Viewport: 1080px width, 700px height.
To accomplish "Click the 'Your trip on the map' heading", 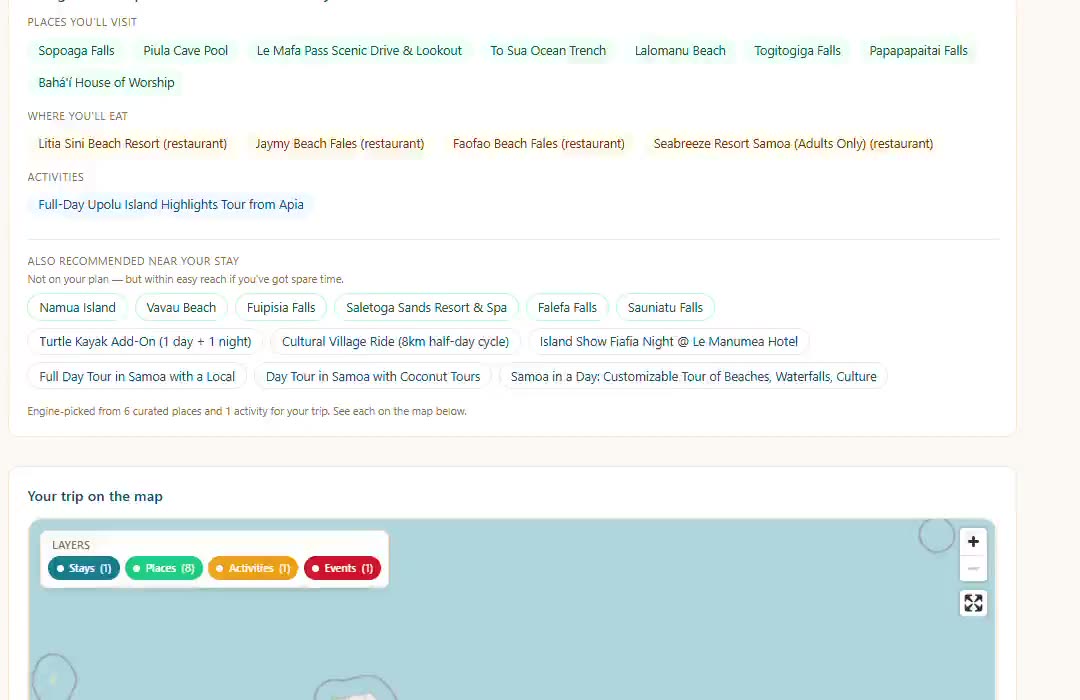I will [x=95, y=497].
